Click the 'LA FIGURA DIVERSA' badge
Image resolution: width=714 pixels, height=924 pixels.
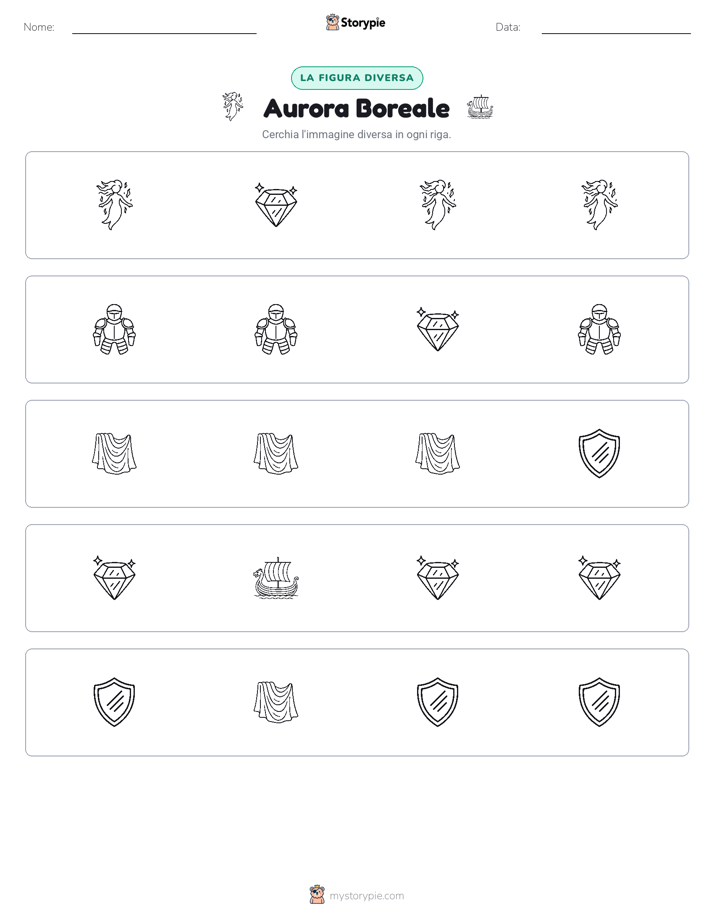[357, 78]
